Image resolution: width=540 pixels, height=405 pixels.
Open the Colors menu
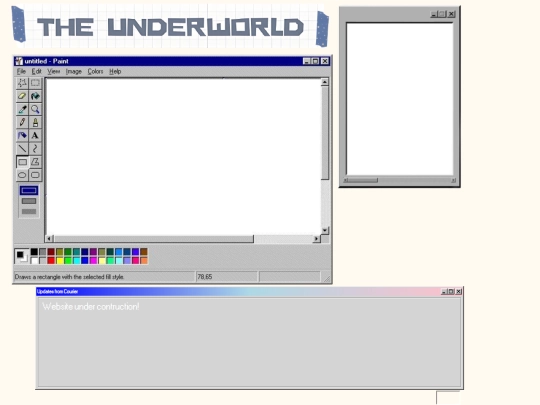(95, 71)
